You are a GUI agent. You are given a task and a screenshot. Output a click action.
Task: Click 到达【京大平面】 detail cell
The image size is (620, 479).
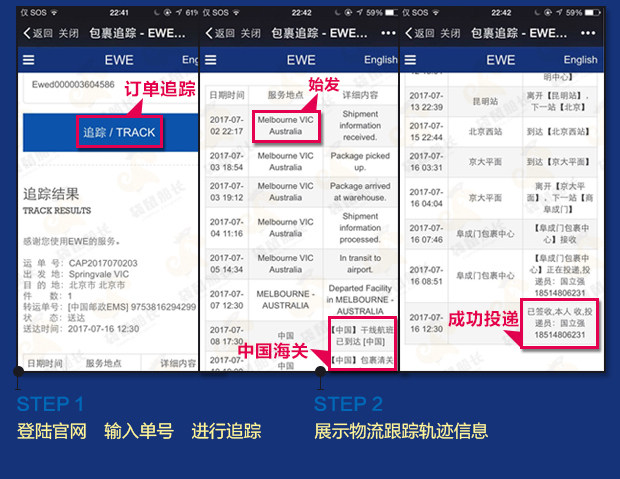558,162
